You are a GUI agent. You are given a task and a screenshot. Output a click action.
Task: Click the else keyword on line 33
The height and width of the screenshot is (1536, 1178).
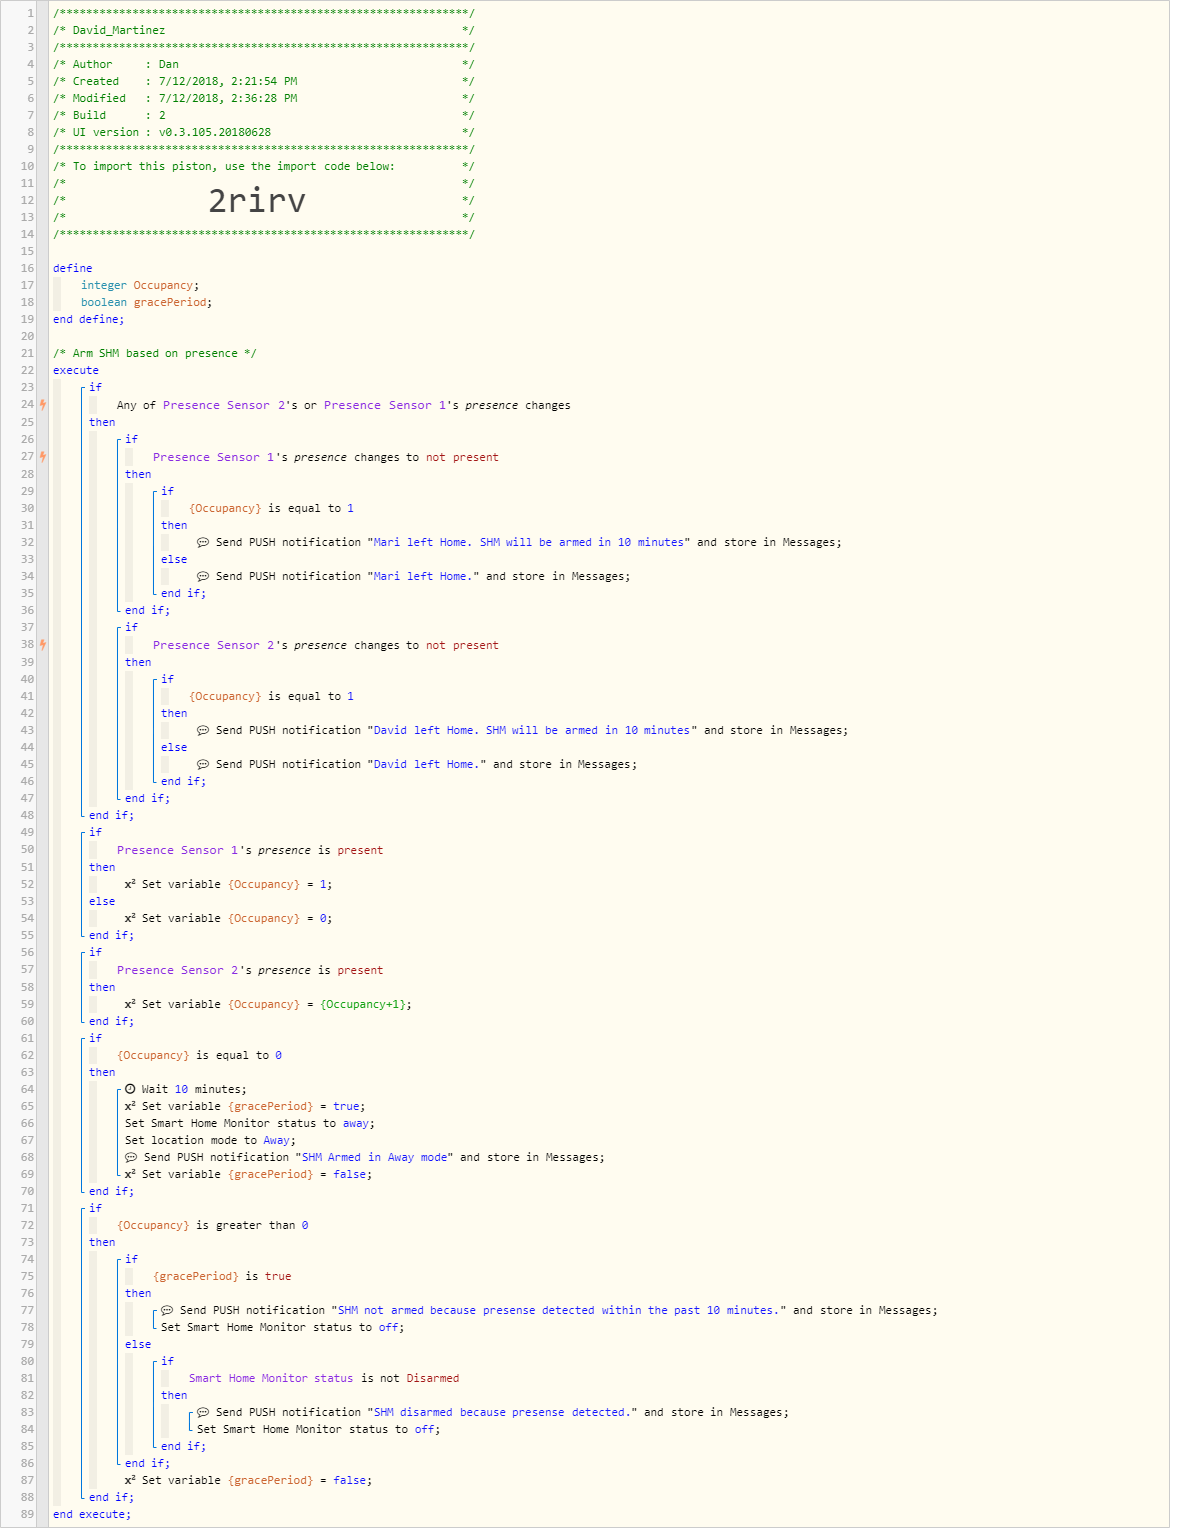pos(174,559)
